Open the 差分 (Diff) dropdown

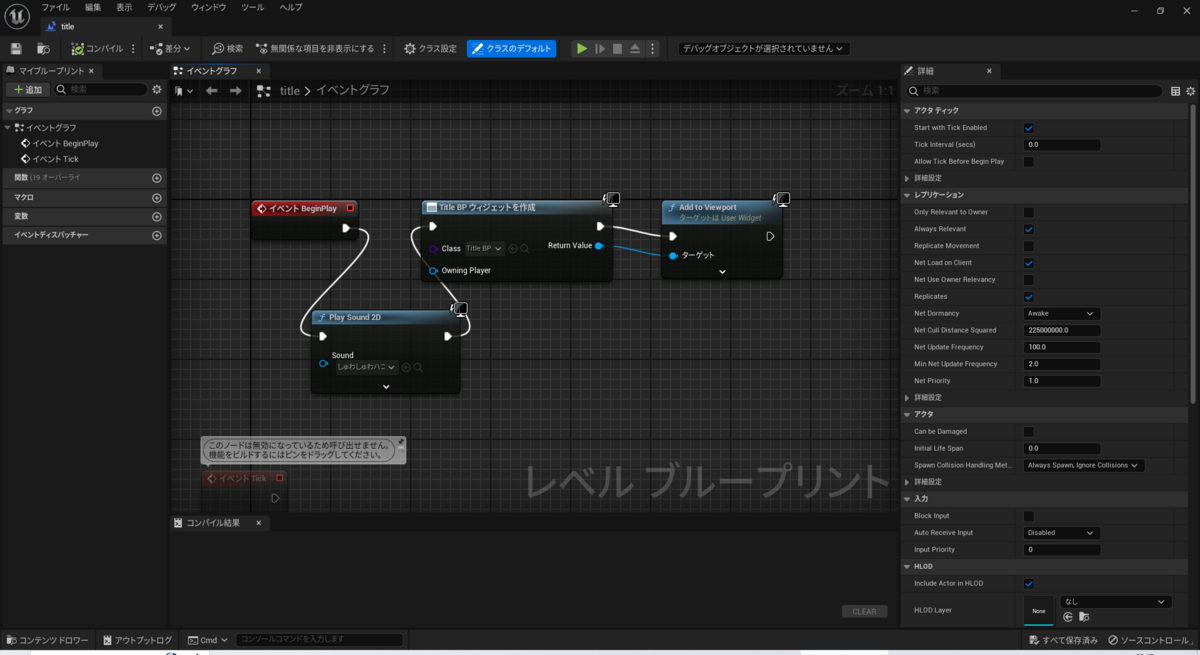coord(170,48)
